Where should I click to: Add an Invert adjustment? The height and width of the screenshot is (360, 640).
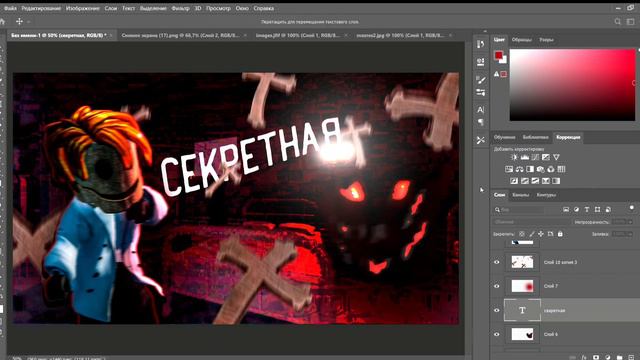point(514,181)
